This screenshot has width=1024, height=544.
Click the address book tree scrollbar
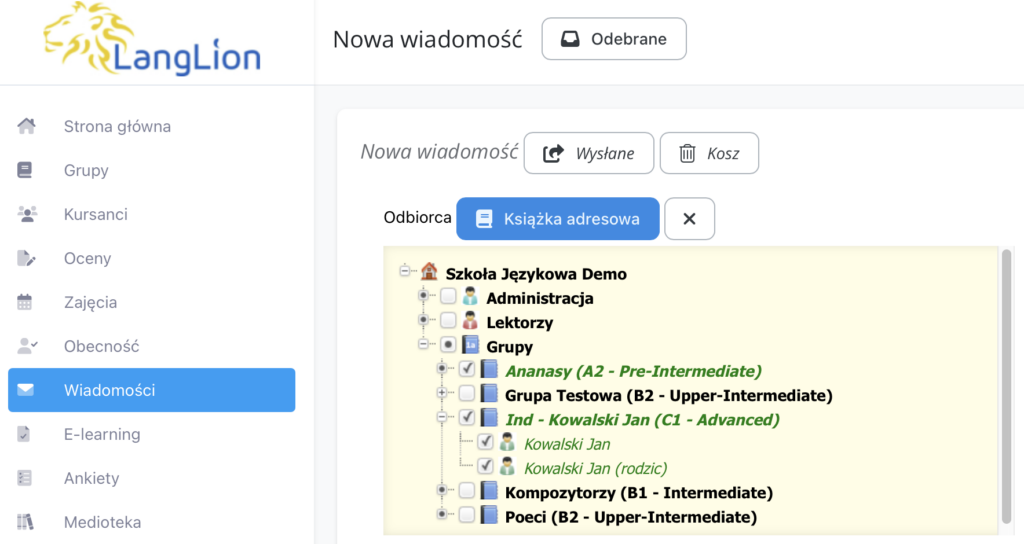[1006, 390]
